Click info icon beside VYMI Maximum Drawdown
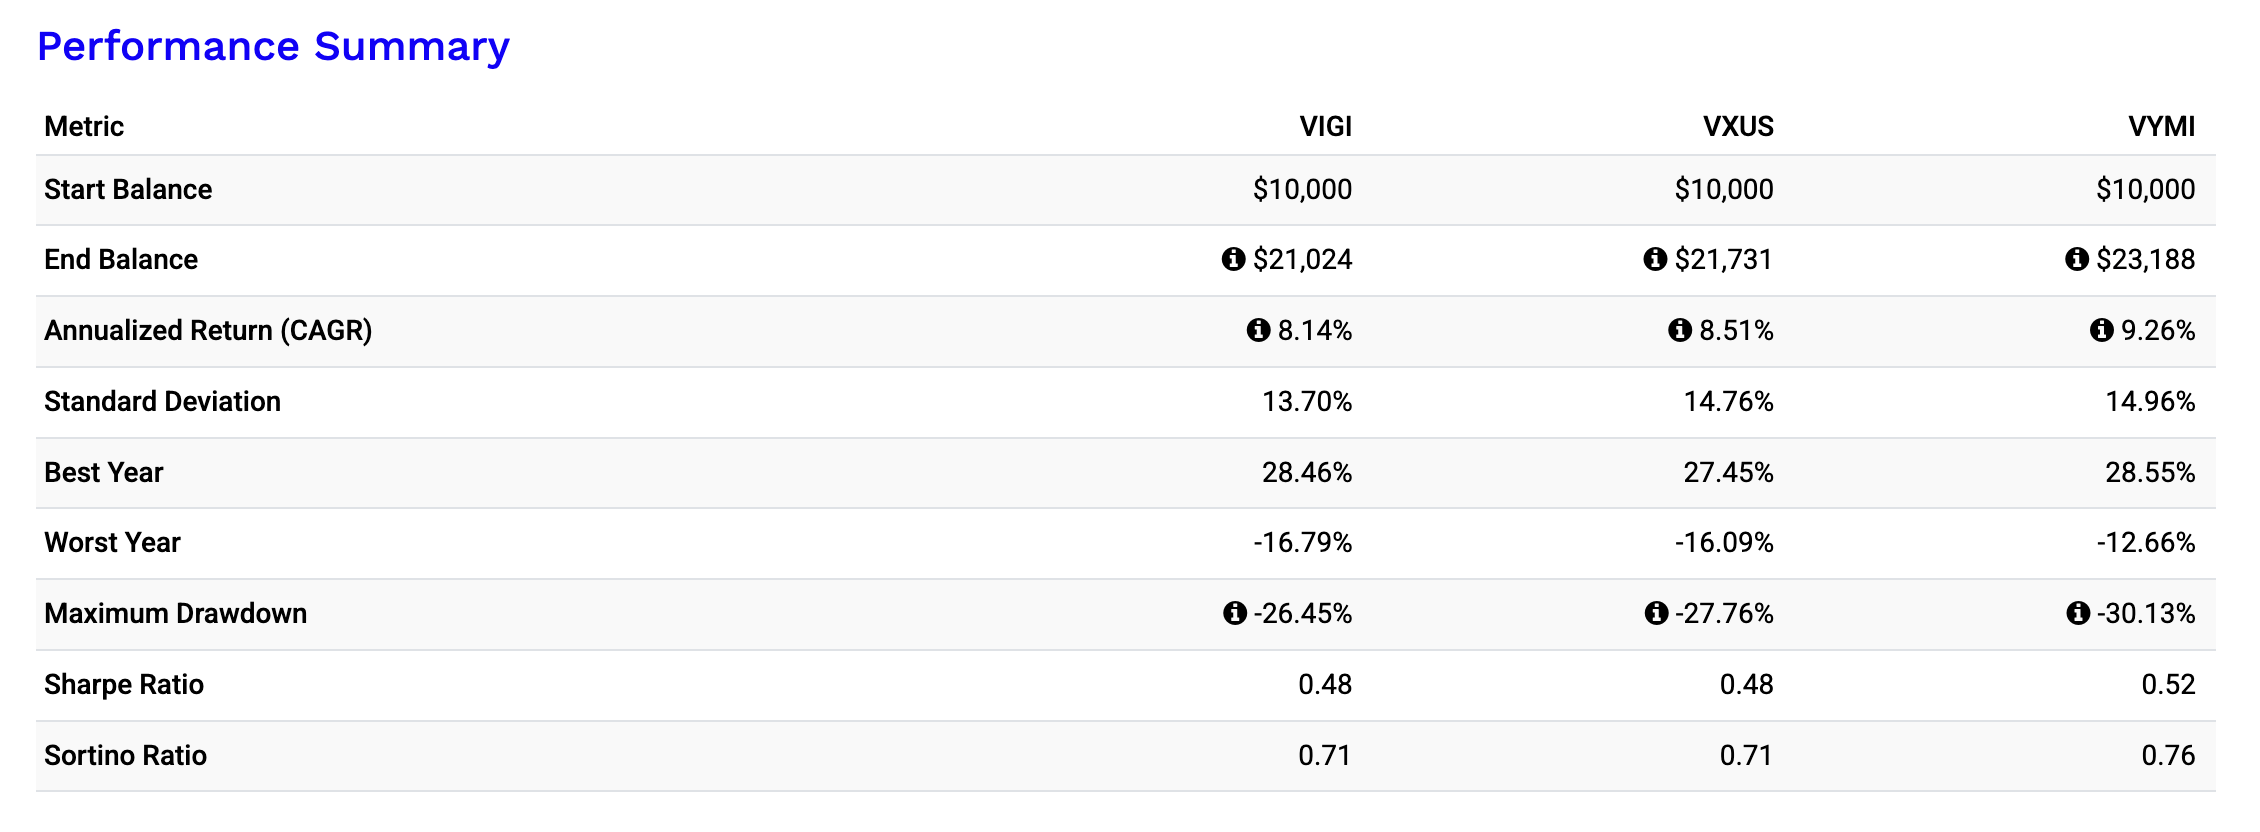Viewport: 2260px width, 832px height. (2078, 613)
